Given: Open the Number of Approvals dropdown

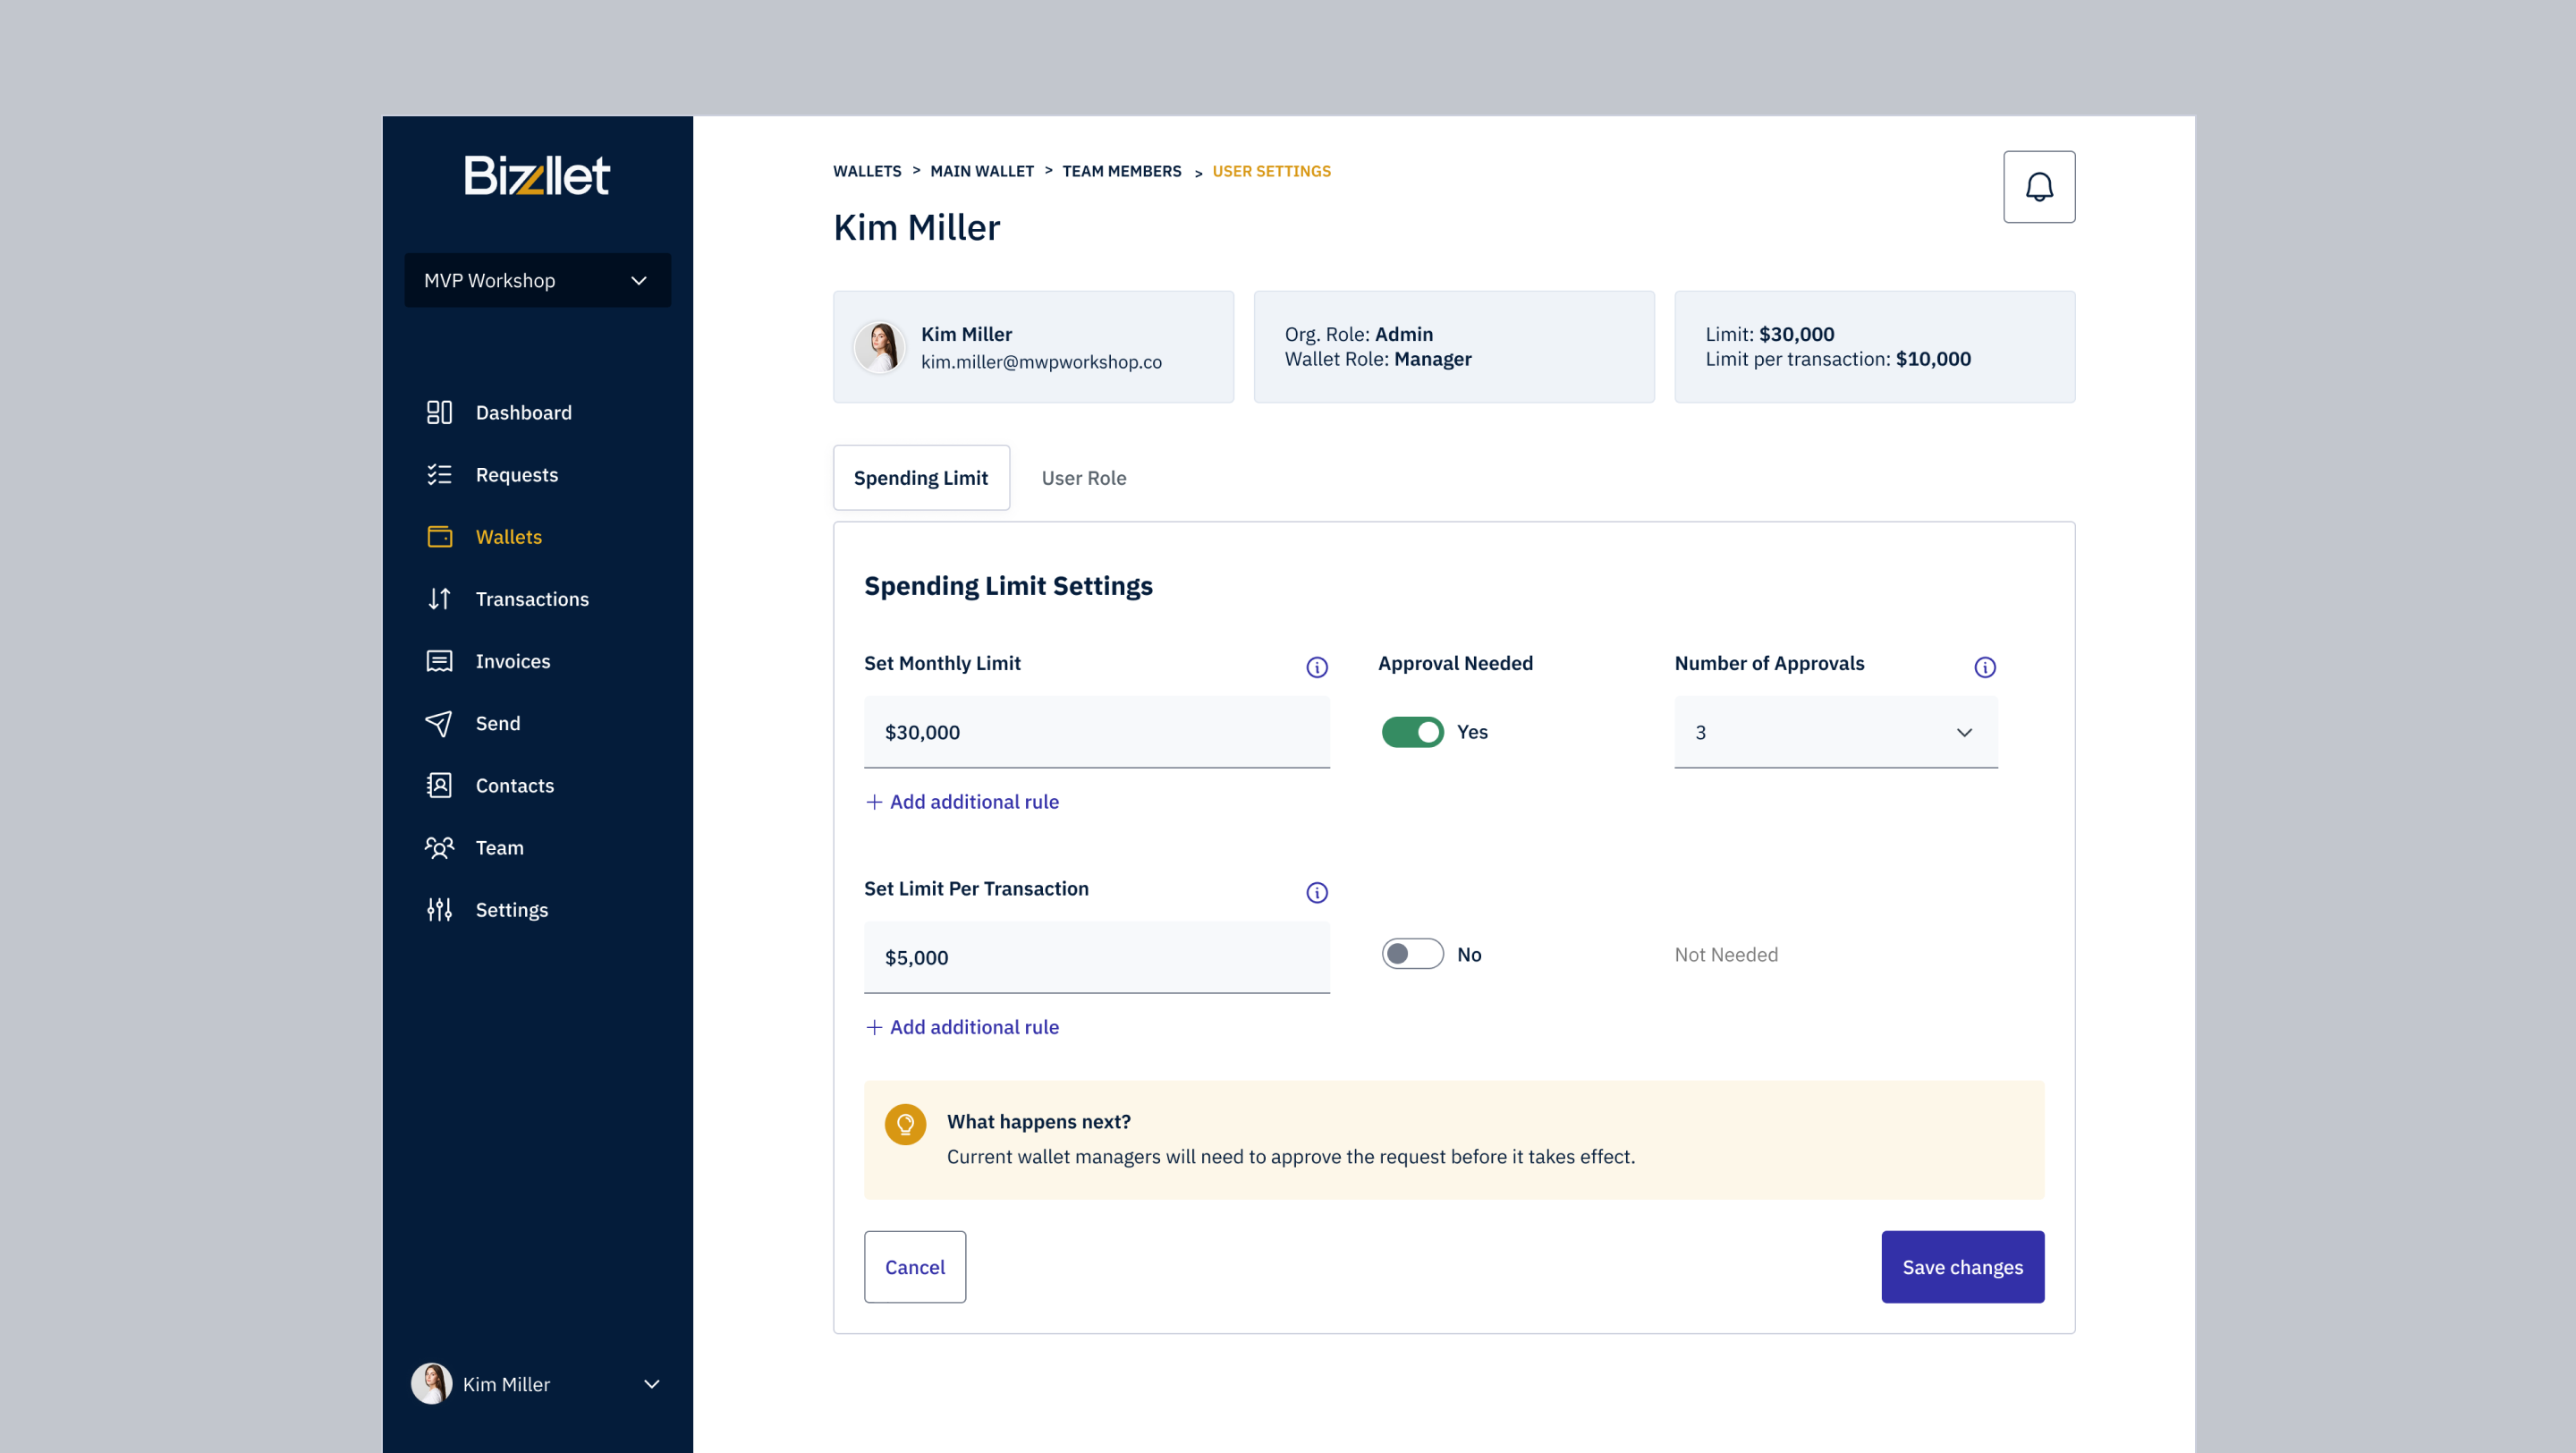Looking at the screenshot, I should (1836, 732).
